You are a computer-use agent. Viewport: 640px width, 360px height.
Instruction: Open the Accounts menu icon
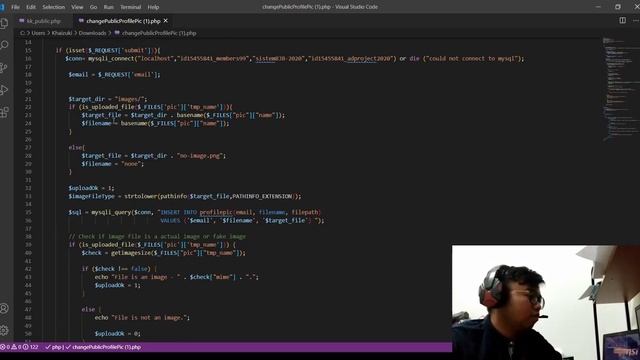point(4,309)
